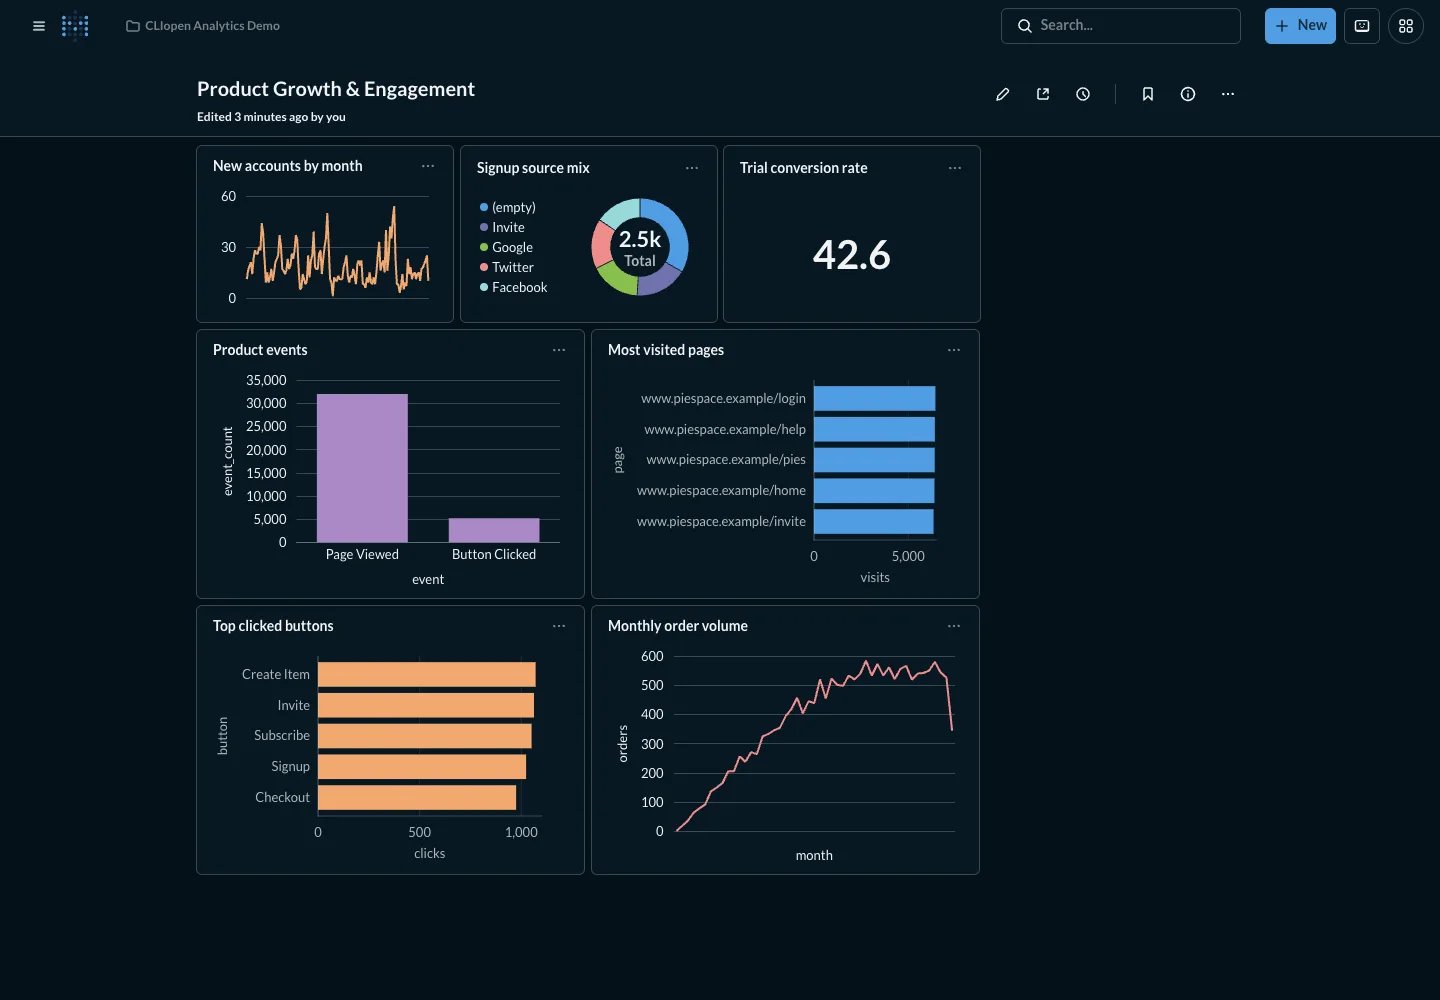1440x1000 pixels.
Task: Click Edited 3 minutes ago by you text
Action: point(271,117)
